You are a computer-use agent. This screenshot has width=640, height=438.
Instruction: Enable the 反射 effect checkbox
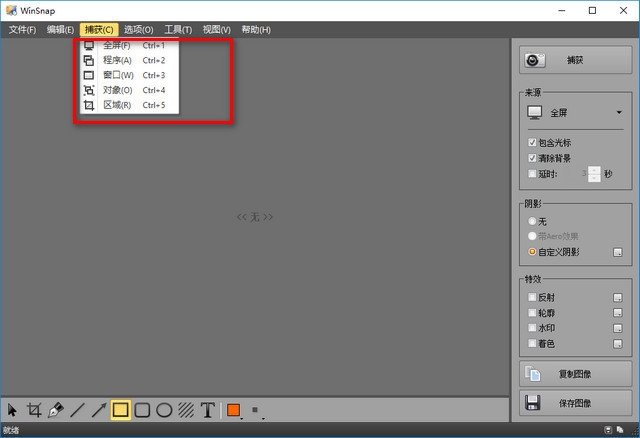(x=532, y=297)
